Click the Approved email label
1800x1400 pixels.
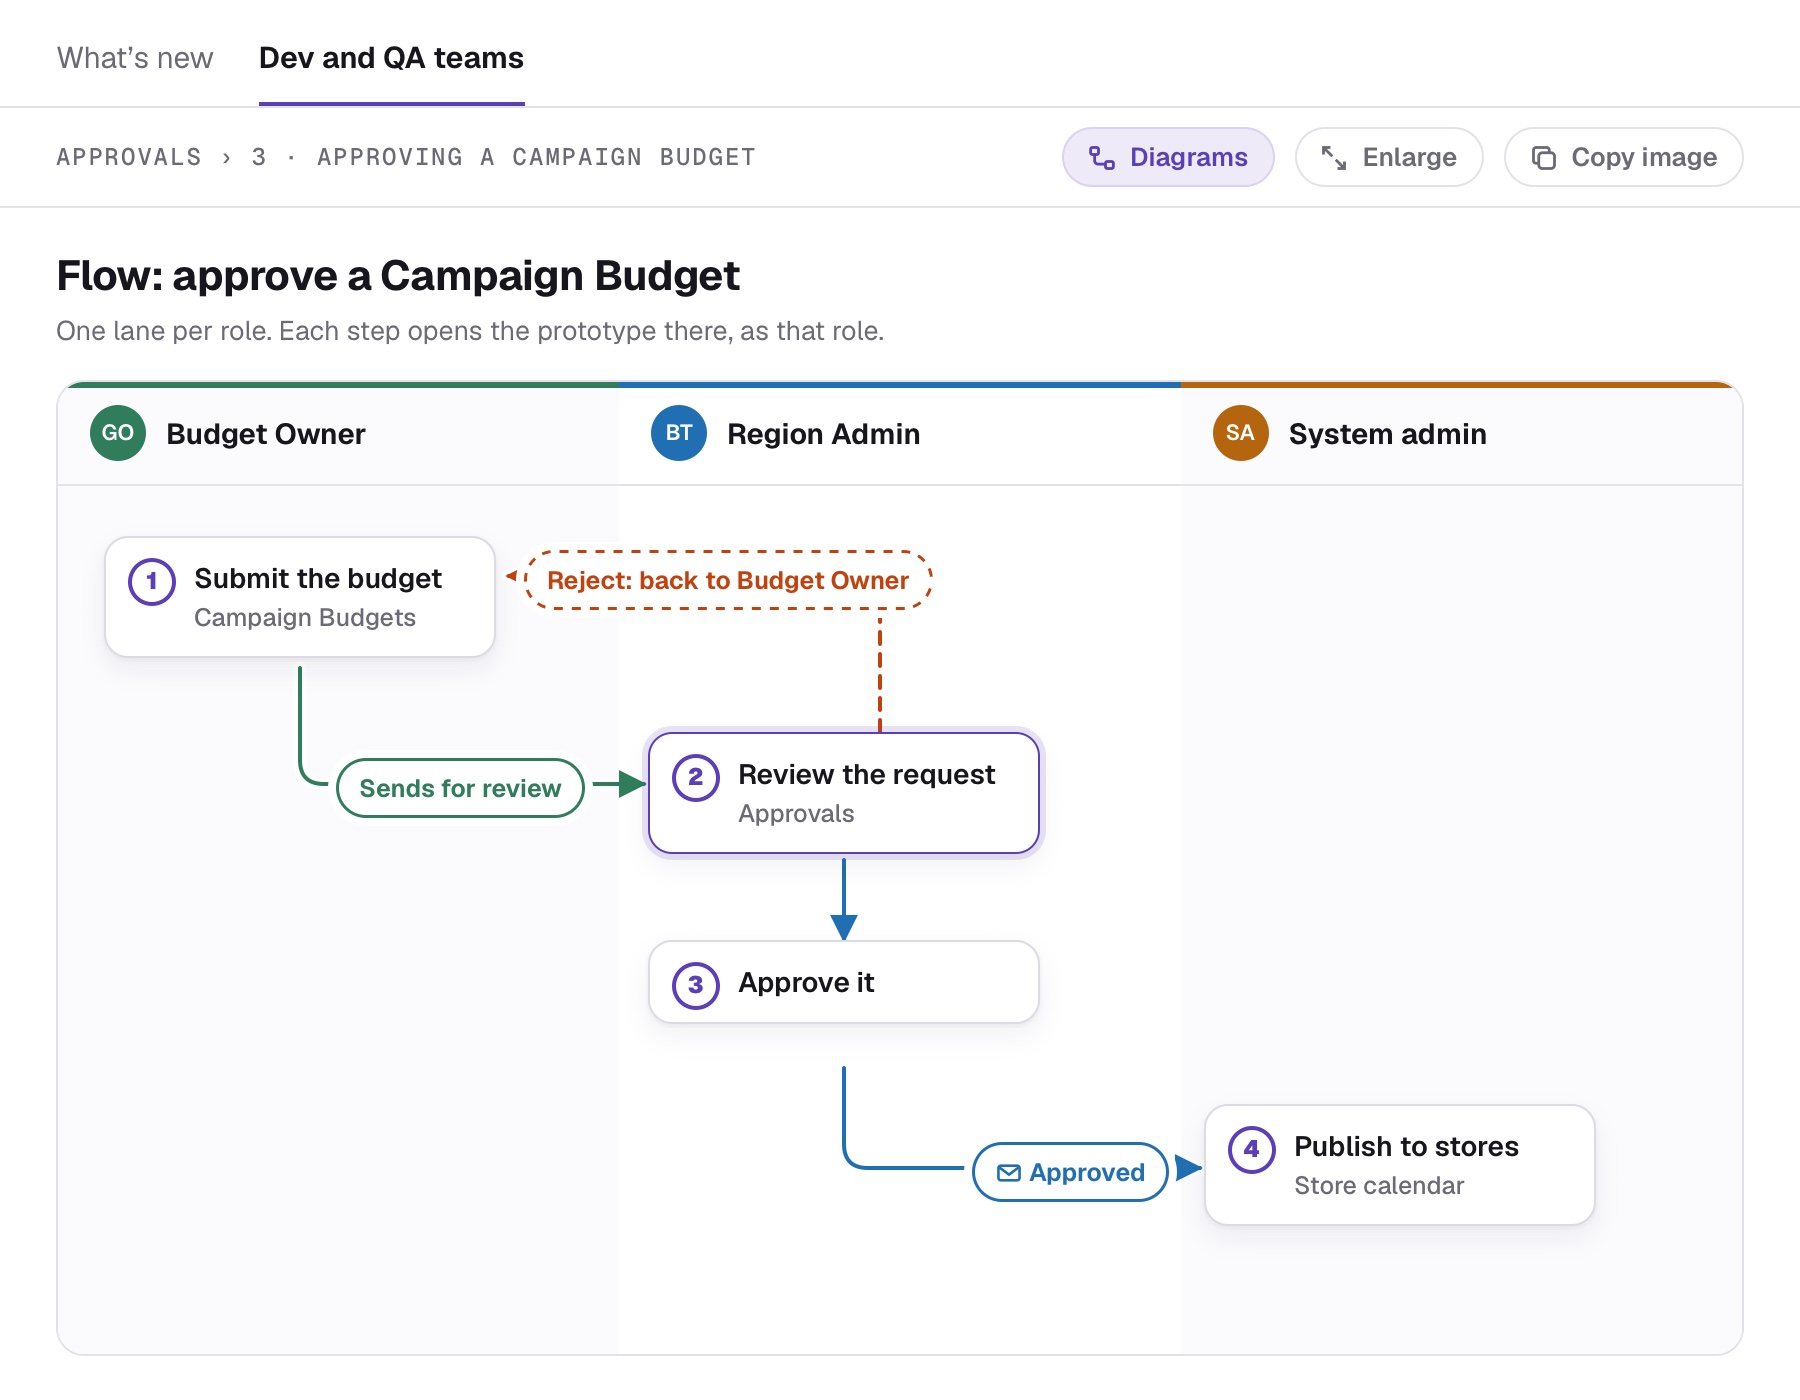1070,1172
